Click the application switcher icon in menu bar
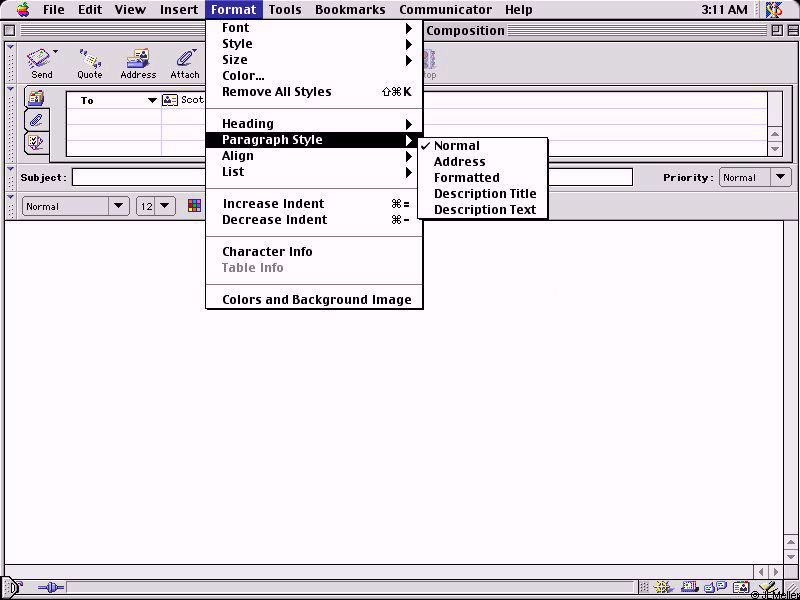800x600 pixels. click(774, 9)
